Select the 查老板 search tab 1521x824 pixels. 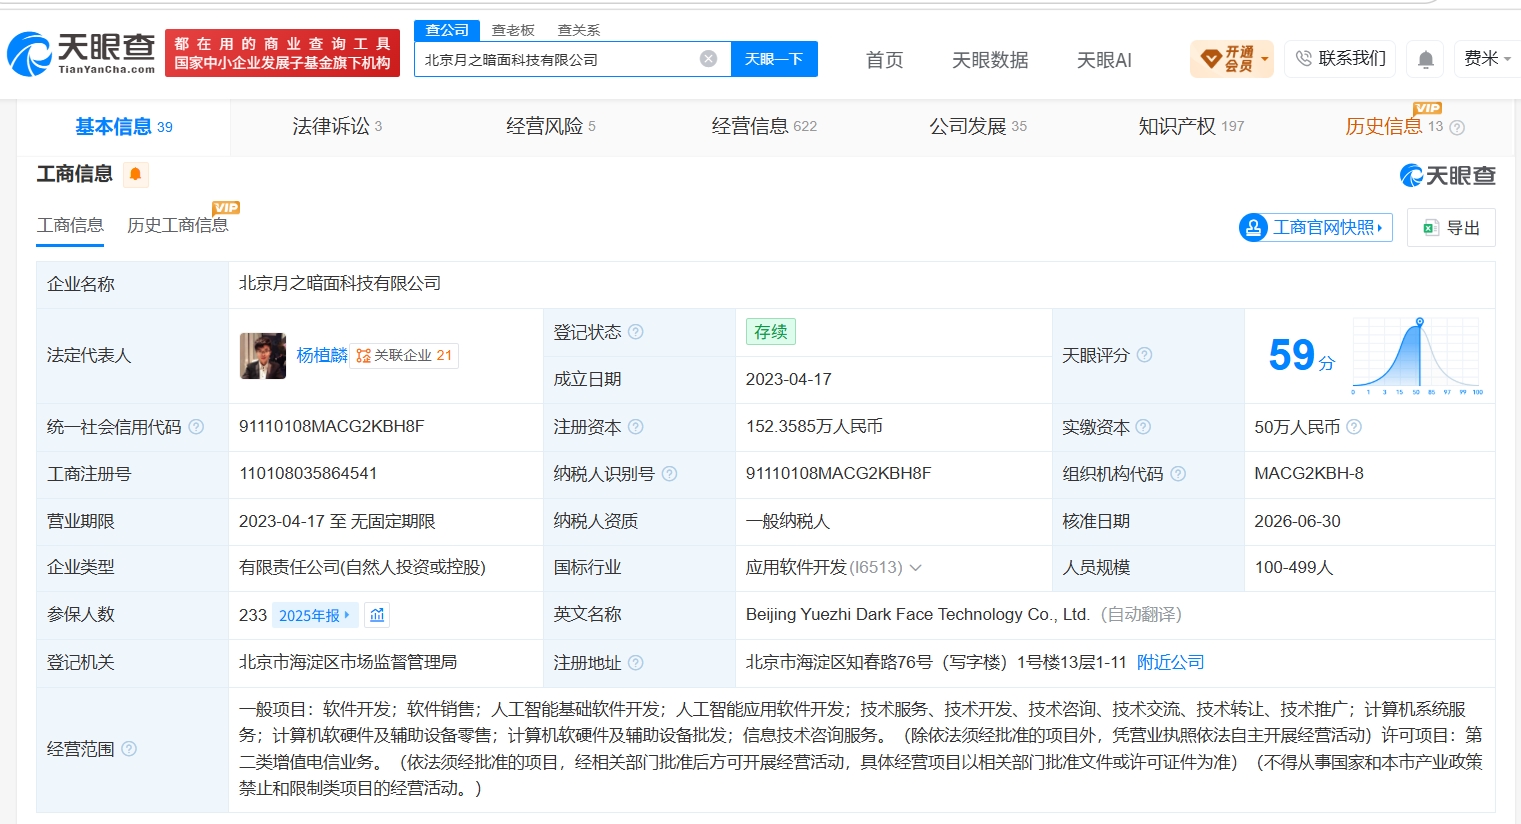513,30
